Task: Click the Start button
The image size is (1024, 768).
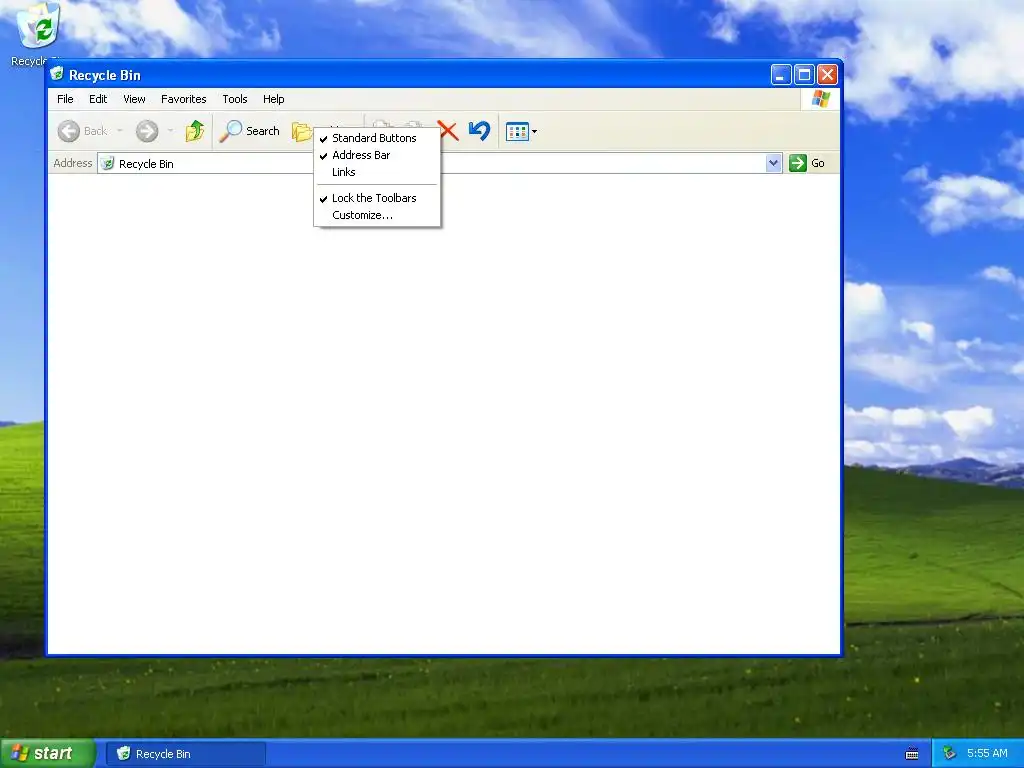Action: coord(46,754)
